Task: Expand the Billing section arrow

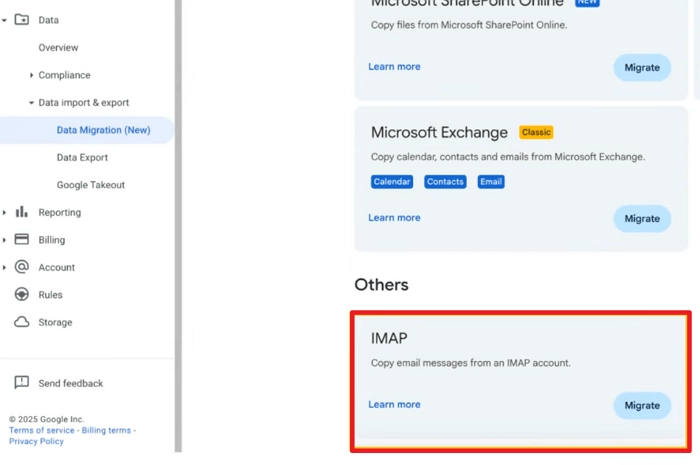Action: pyautogui.click(x=4, y=240)
